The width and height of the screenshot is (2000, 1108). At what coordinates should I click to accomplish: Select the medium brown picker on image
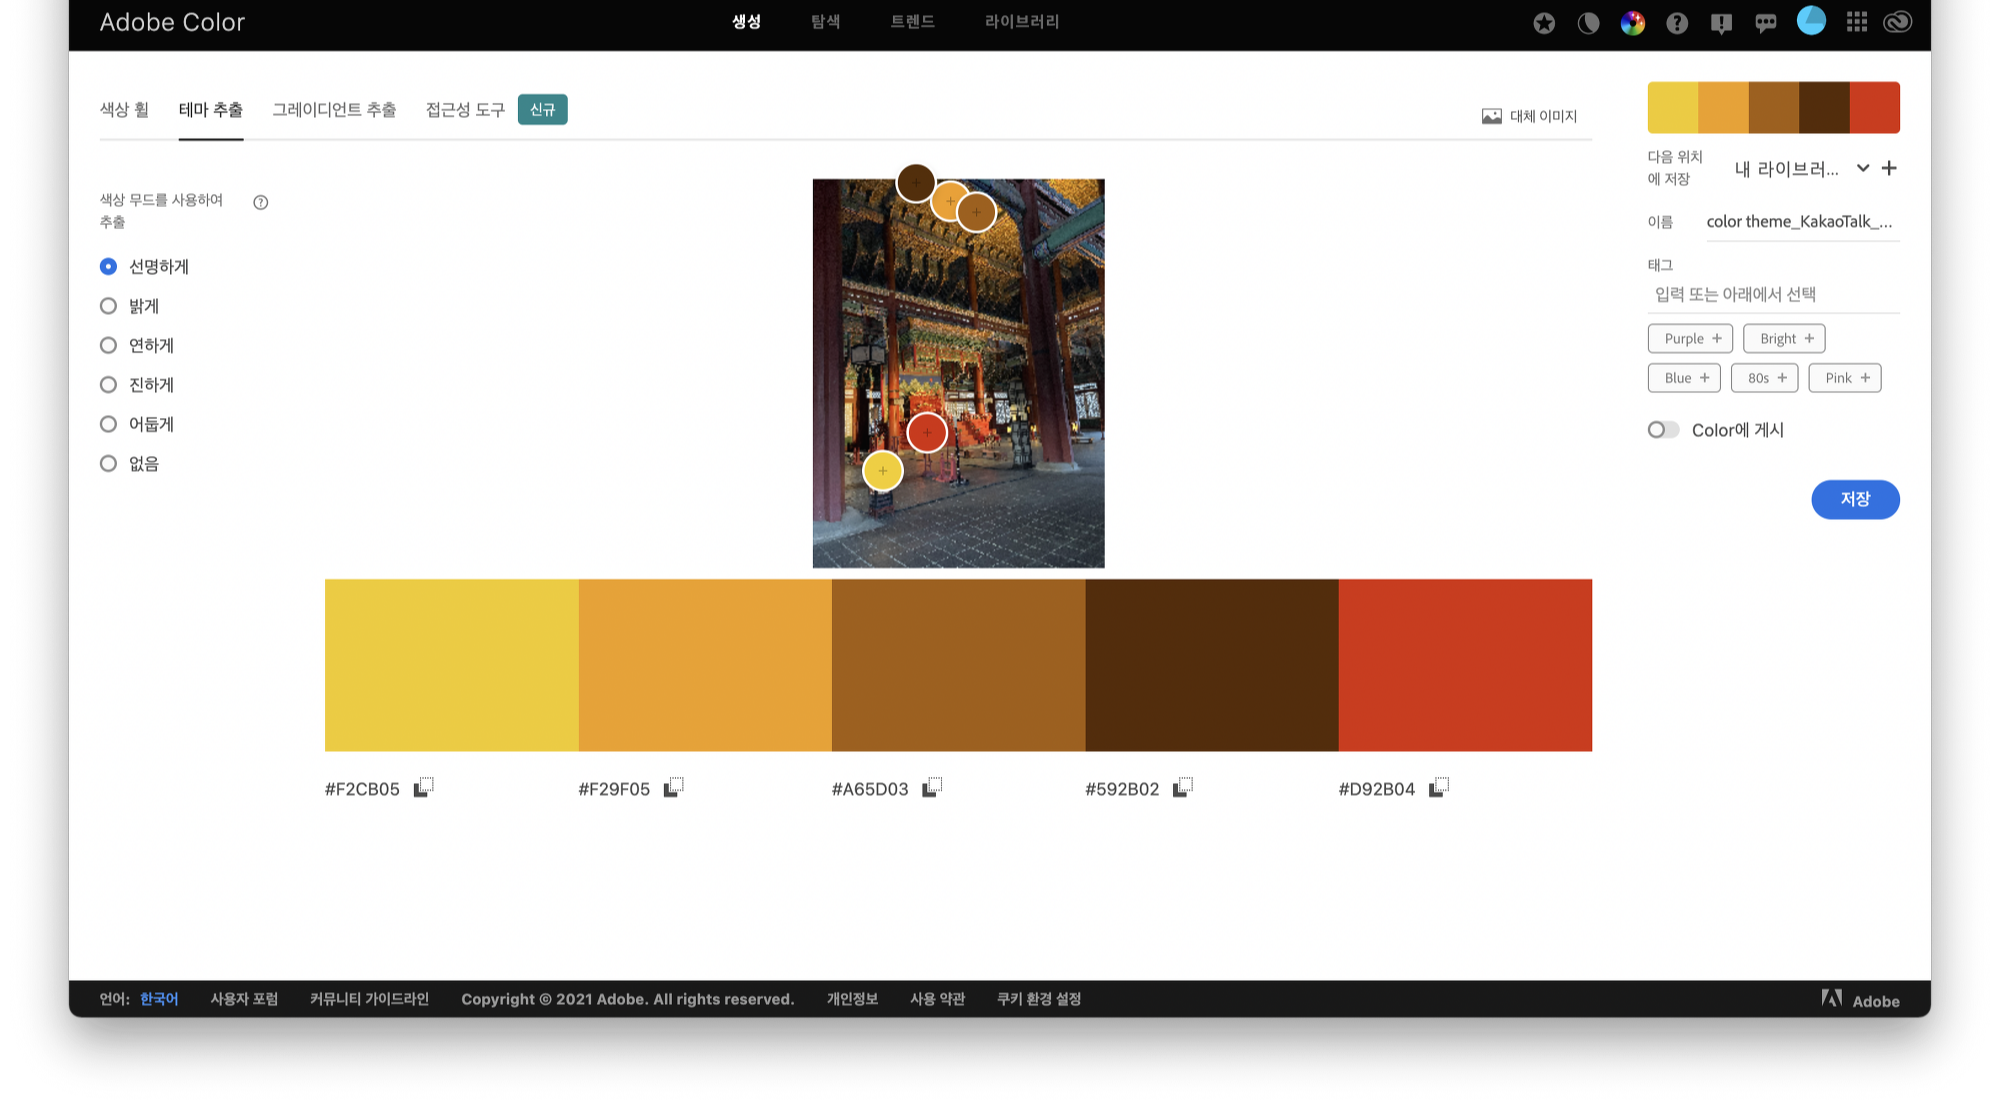pyautogui.click(x=977, y=212)
